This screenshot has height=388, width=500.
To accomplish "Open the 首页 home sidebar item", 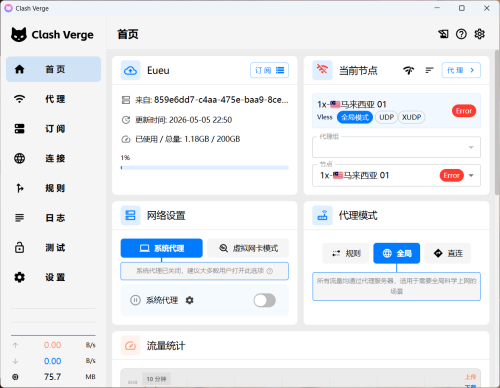I will (x=53, y=69).
